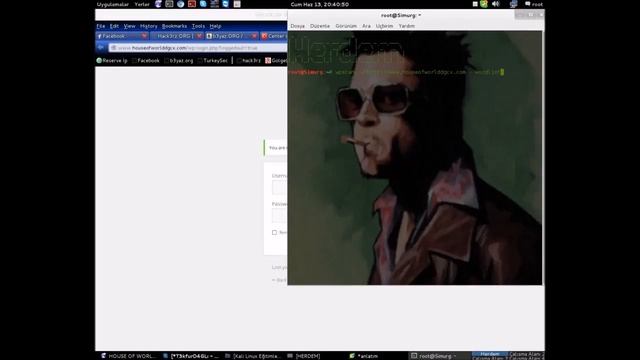Viewport: 640px width, 360px height.
Task: Toggle the Remember checkbox on login form
Action: click(x=274, y=232)
